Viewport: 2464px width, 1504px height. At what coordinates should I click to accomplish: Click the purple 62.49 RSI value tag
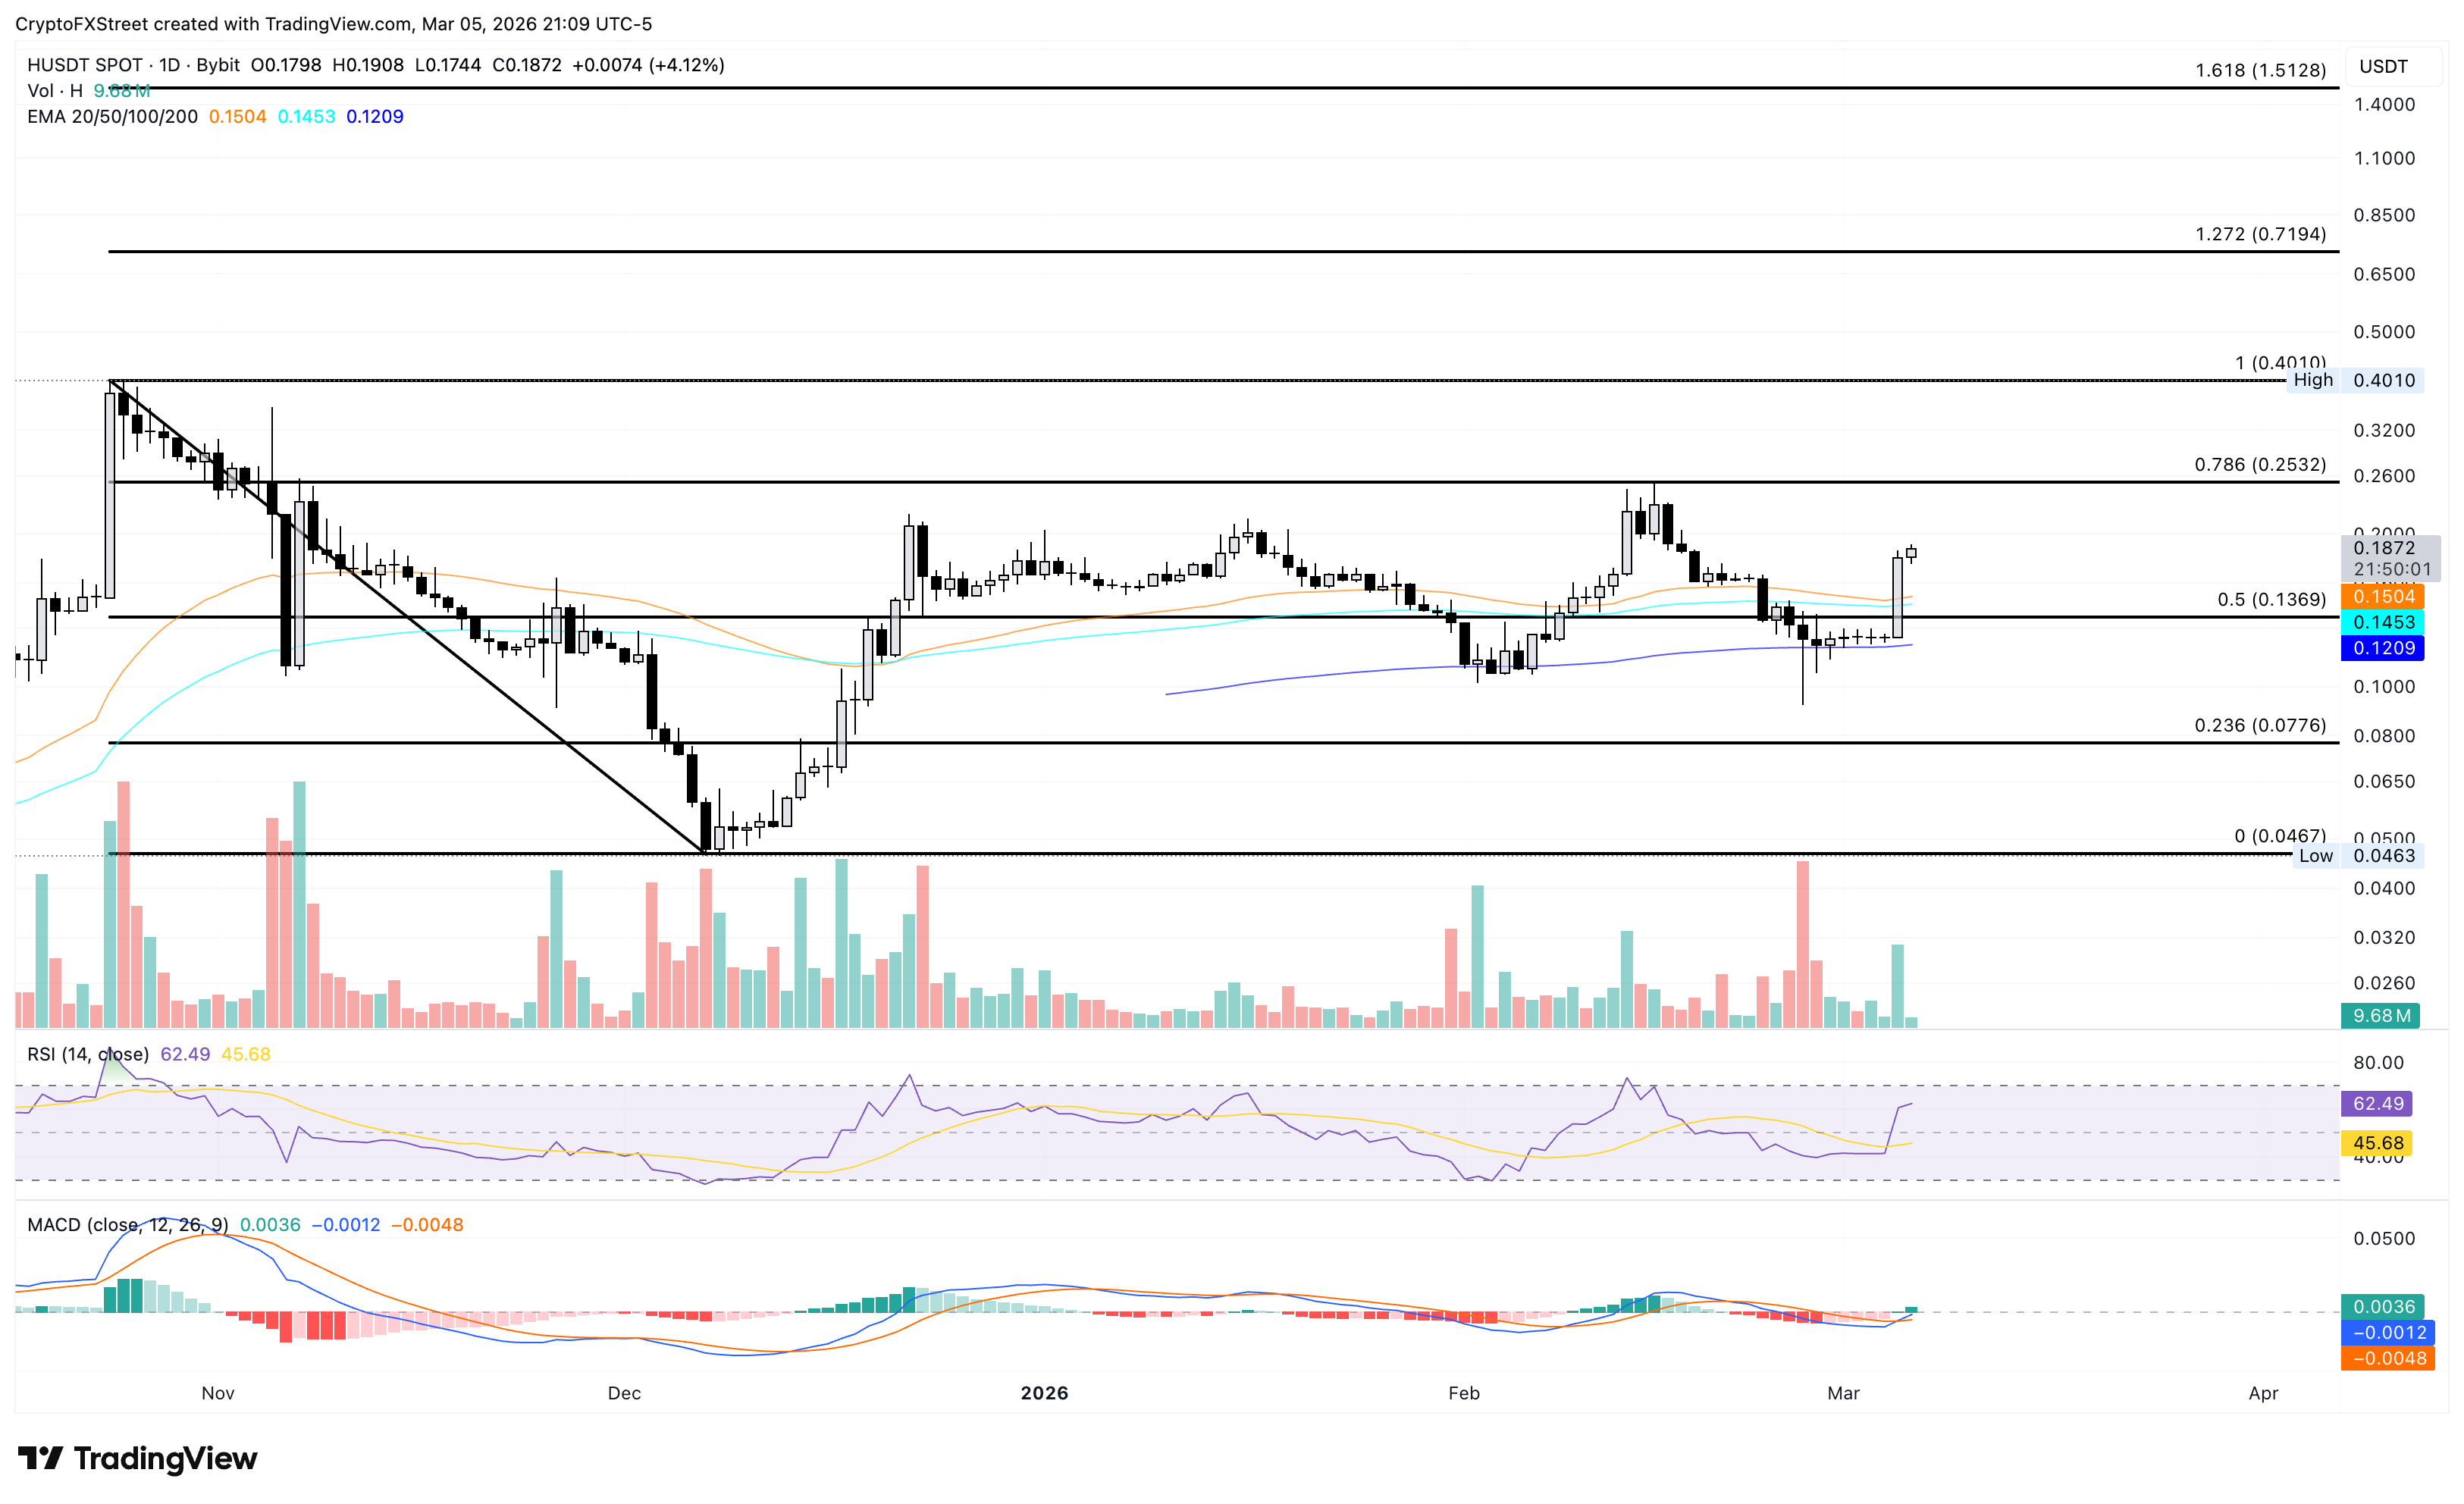(2377, 1104)
